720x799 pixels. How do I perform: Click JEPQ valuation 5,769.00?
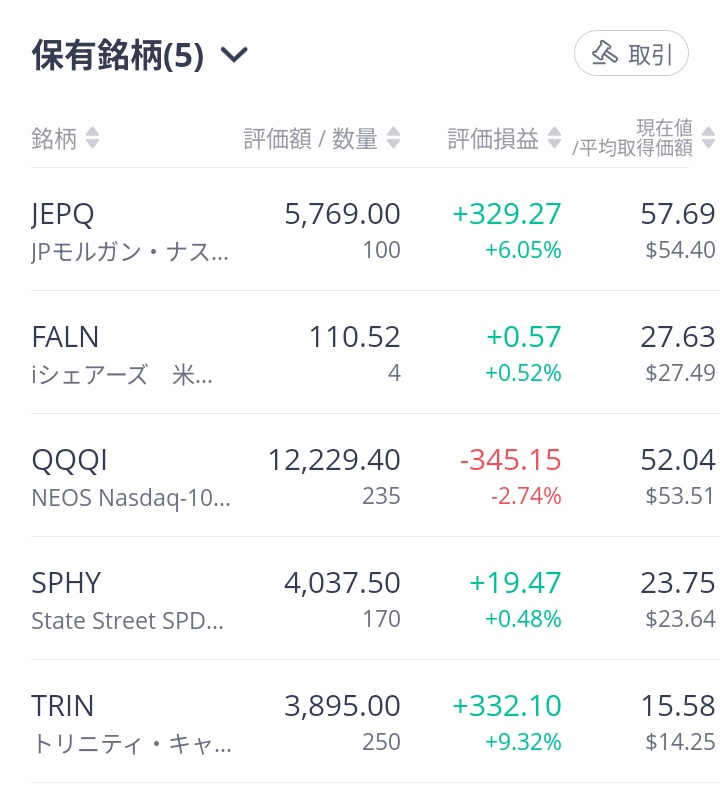[x=342, y=214]
